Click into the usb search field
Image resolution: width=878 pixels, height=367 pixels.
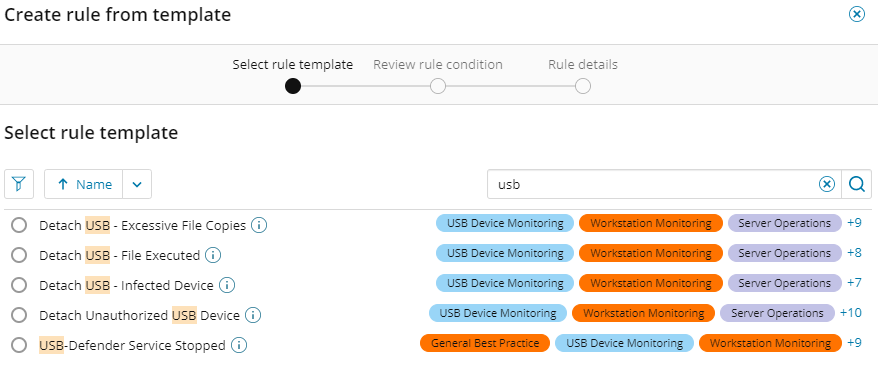point(653,184)
